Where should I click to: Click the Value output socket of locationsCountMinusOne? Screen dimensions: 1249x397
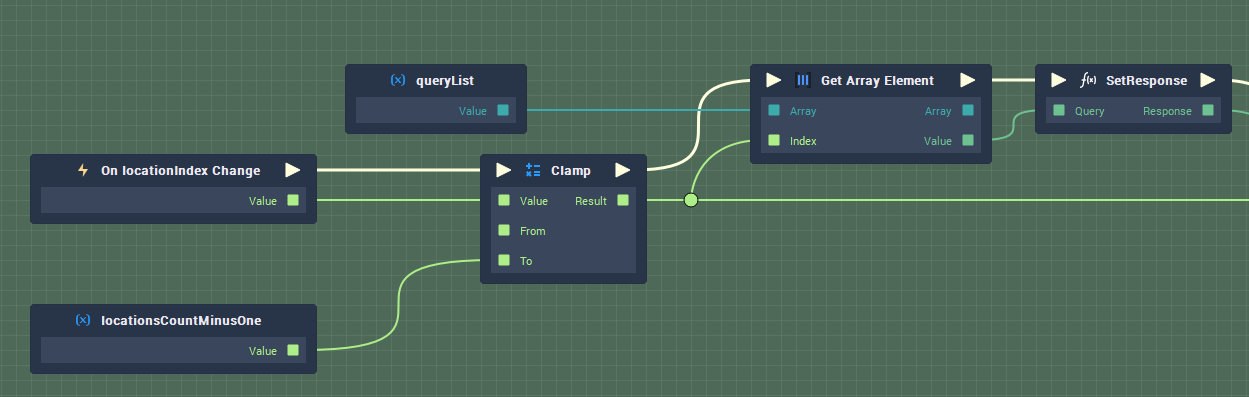(293, 351)
